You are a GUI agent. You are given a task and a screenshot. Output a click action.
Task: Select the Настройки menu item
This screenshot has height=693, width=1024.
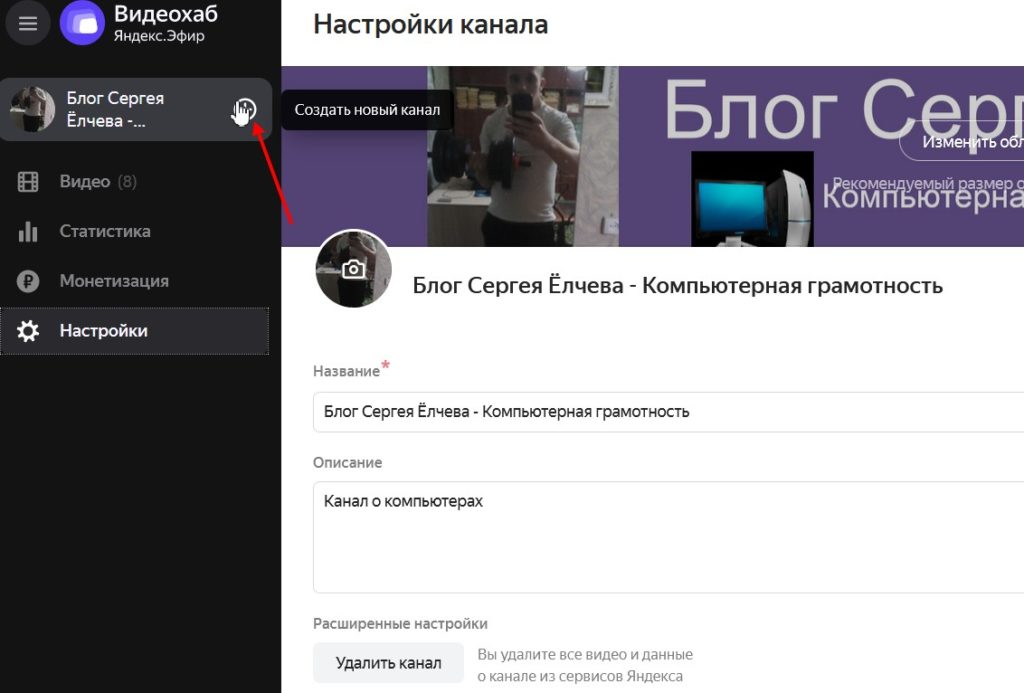click(135, 330)
